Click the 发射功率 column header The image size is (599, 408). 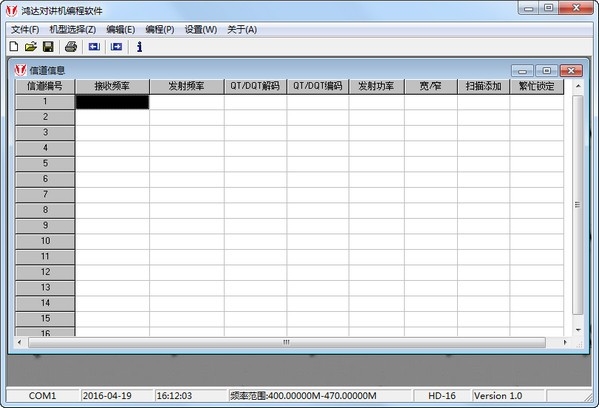(376, 86)
